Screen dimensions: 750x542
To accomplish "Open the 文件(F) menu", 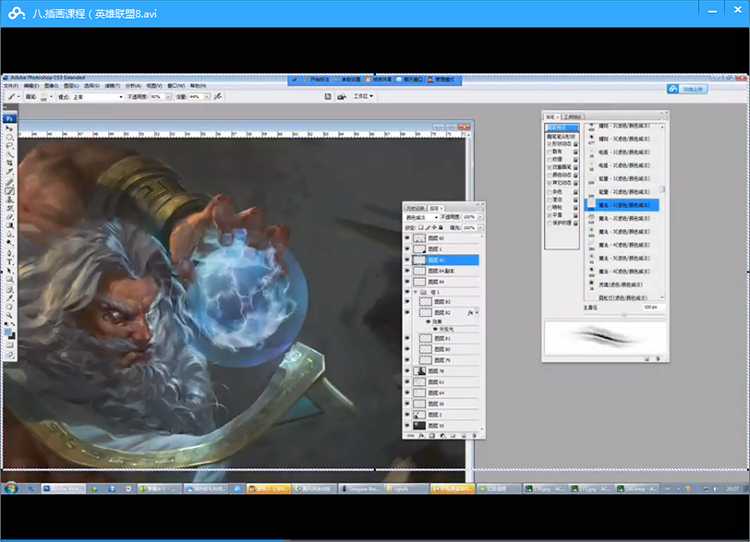I will click(x=11, y=86).
